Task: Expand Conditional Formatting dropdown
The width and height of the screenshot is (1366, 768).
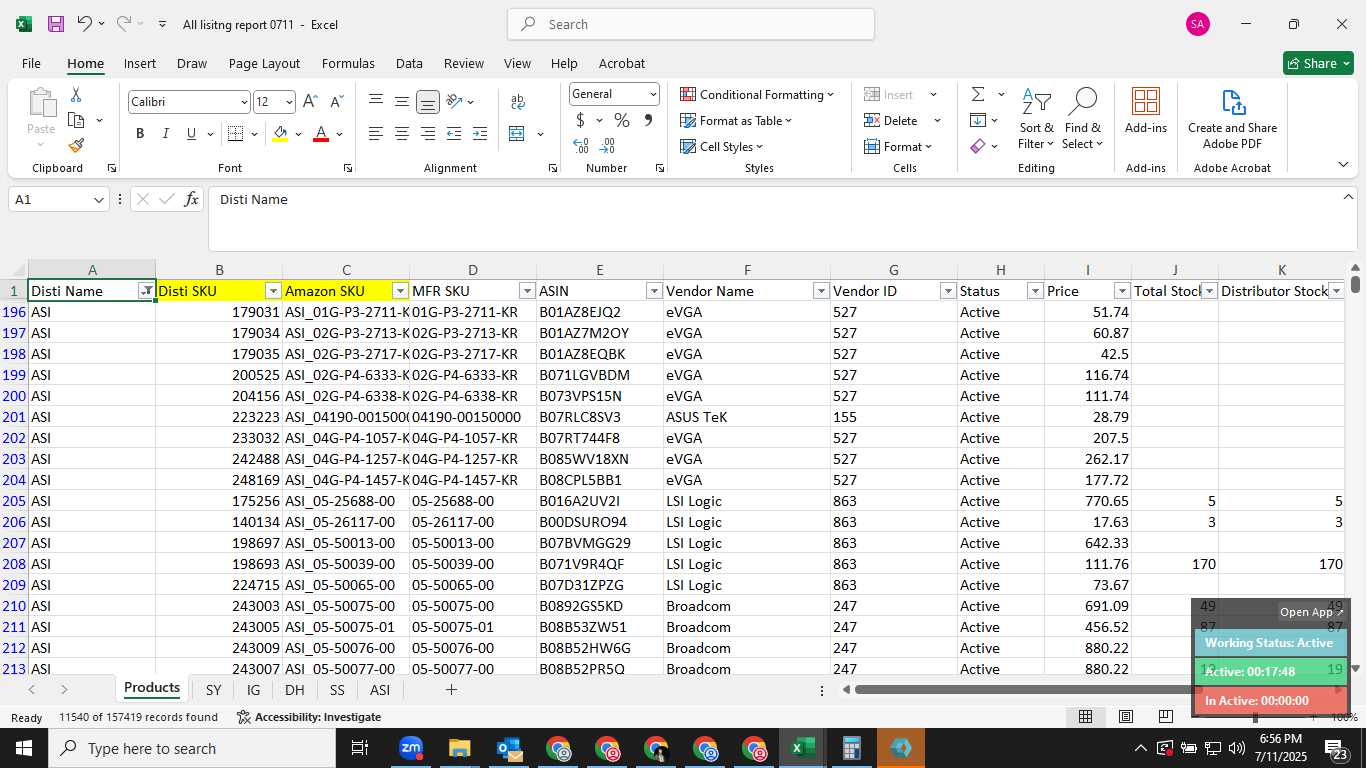Action: [x=757, y=95]
